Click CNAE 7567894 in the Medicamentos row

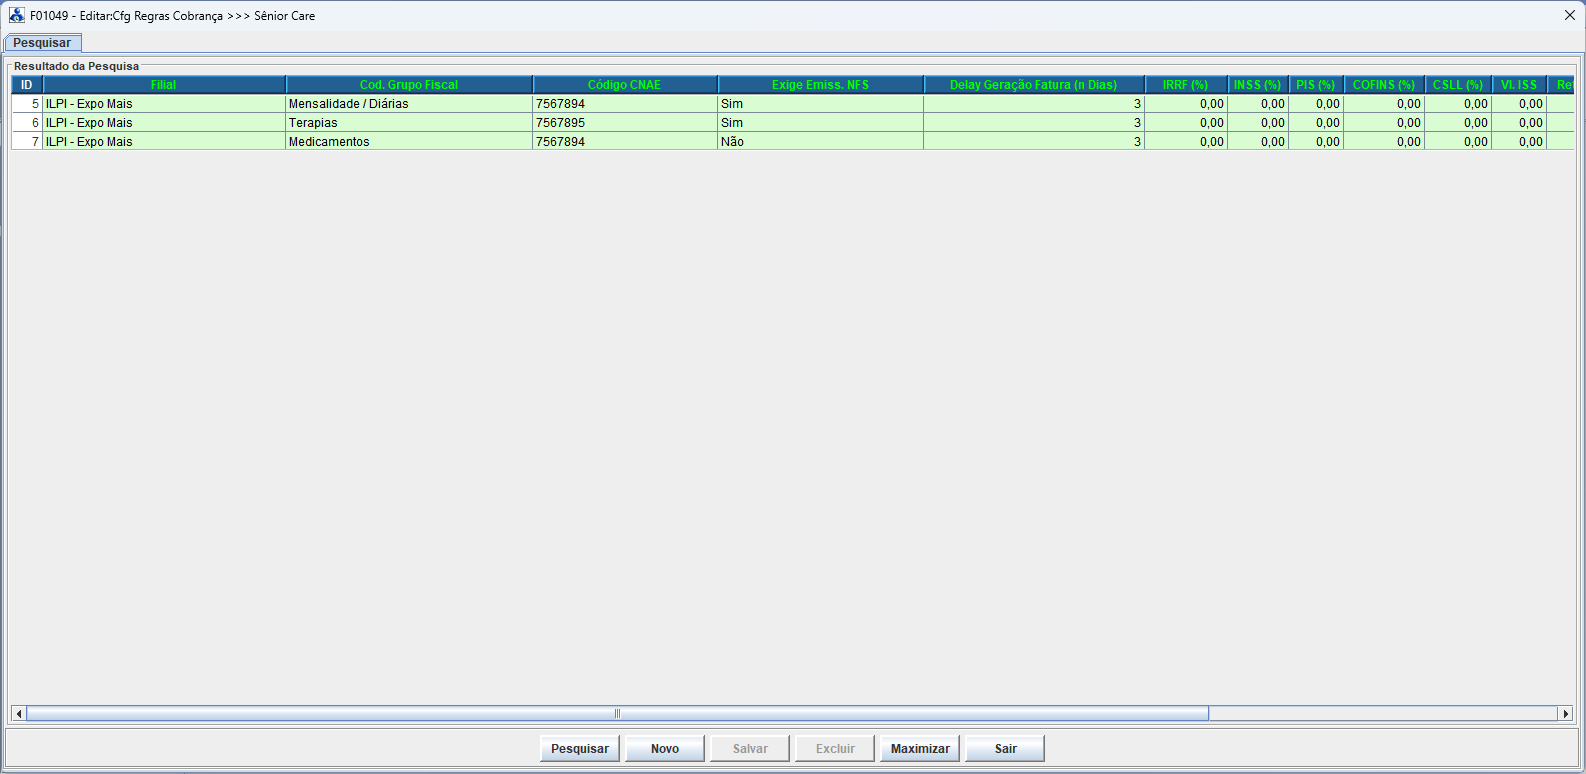click(625, 142)
